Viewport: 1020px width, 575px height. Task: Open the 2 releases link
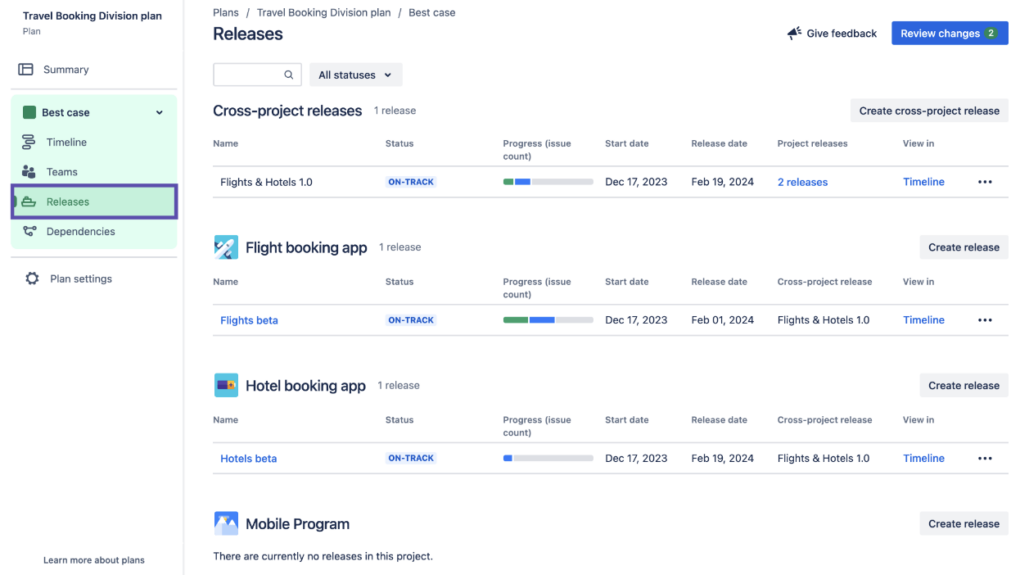click(x=802, y=182)
